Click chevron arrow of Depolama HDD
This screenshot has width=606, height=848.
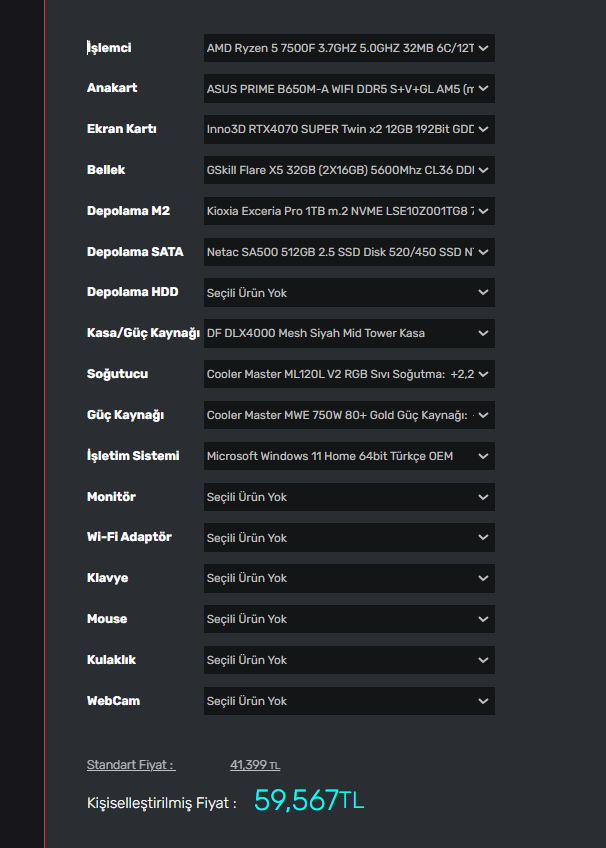click(484, 293)
